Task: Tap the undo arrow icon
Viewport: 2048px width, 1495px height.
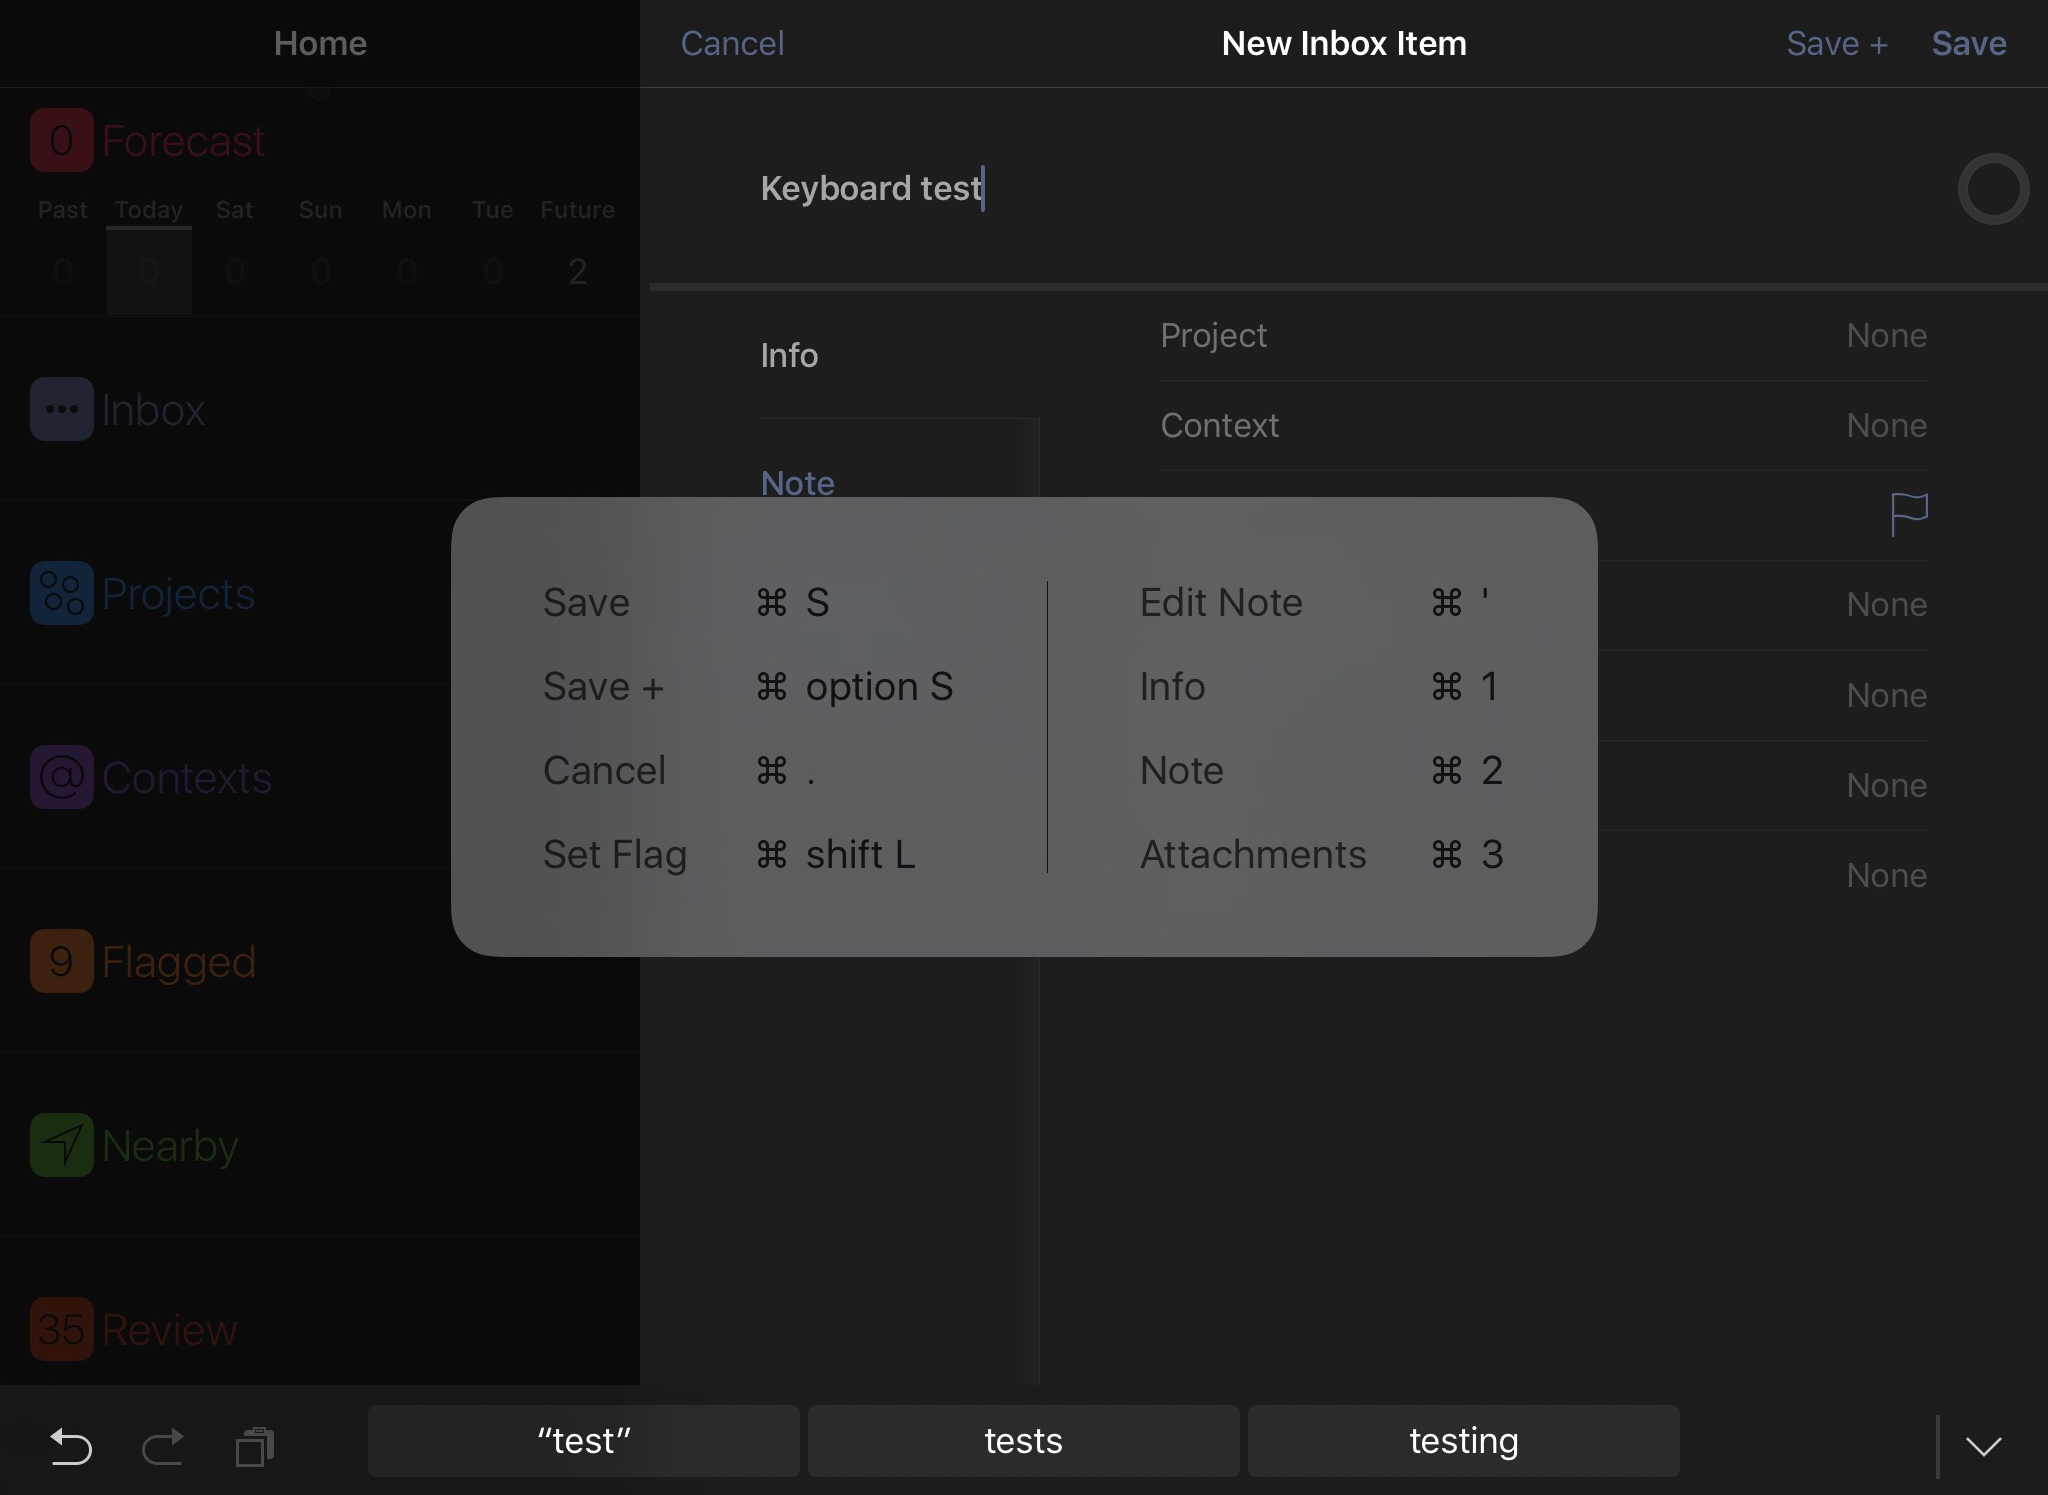Action: (70, 1445)
